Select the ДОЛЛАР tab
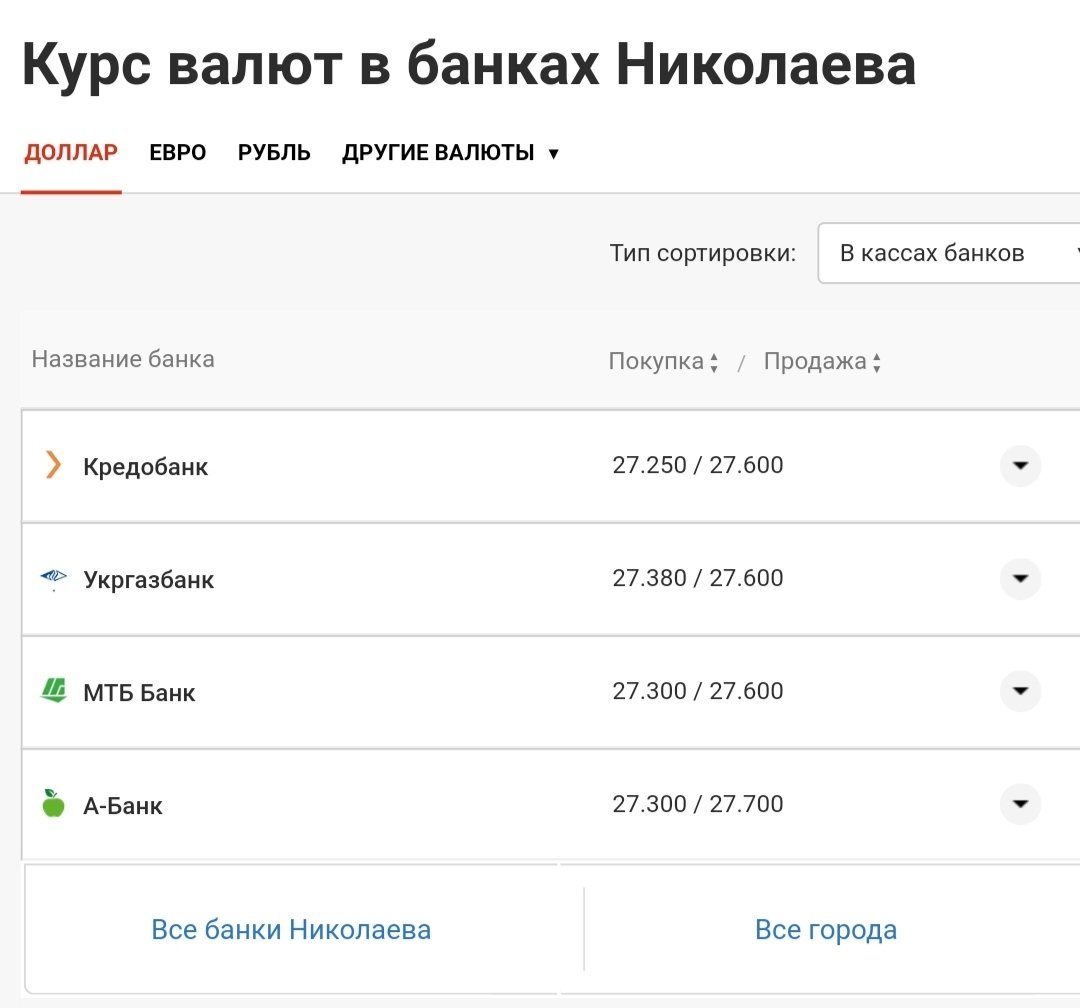This screenshot has height=1008, width=1080. [71, 152]
